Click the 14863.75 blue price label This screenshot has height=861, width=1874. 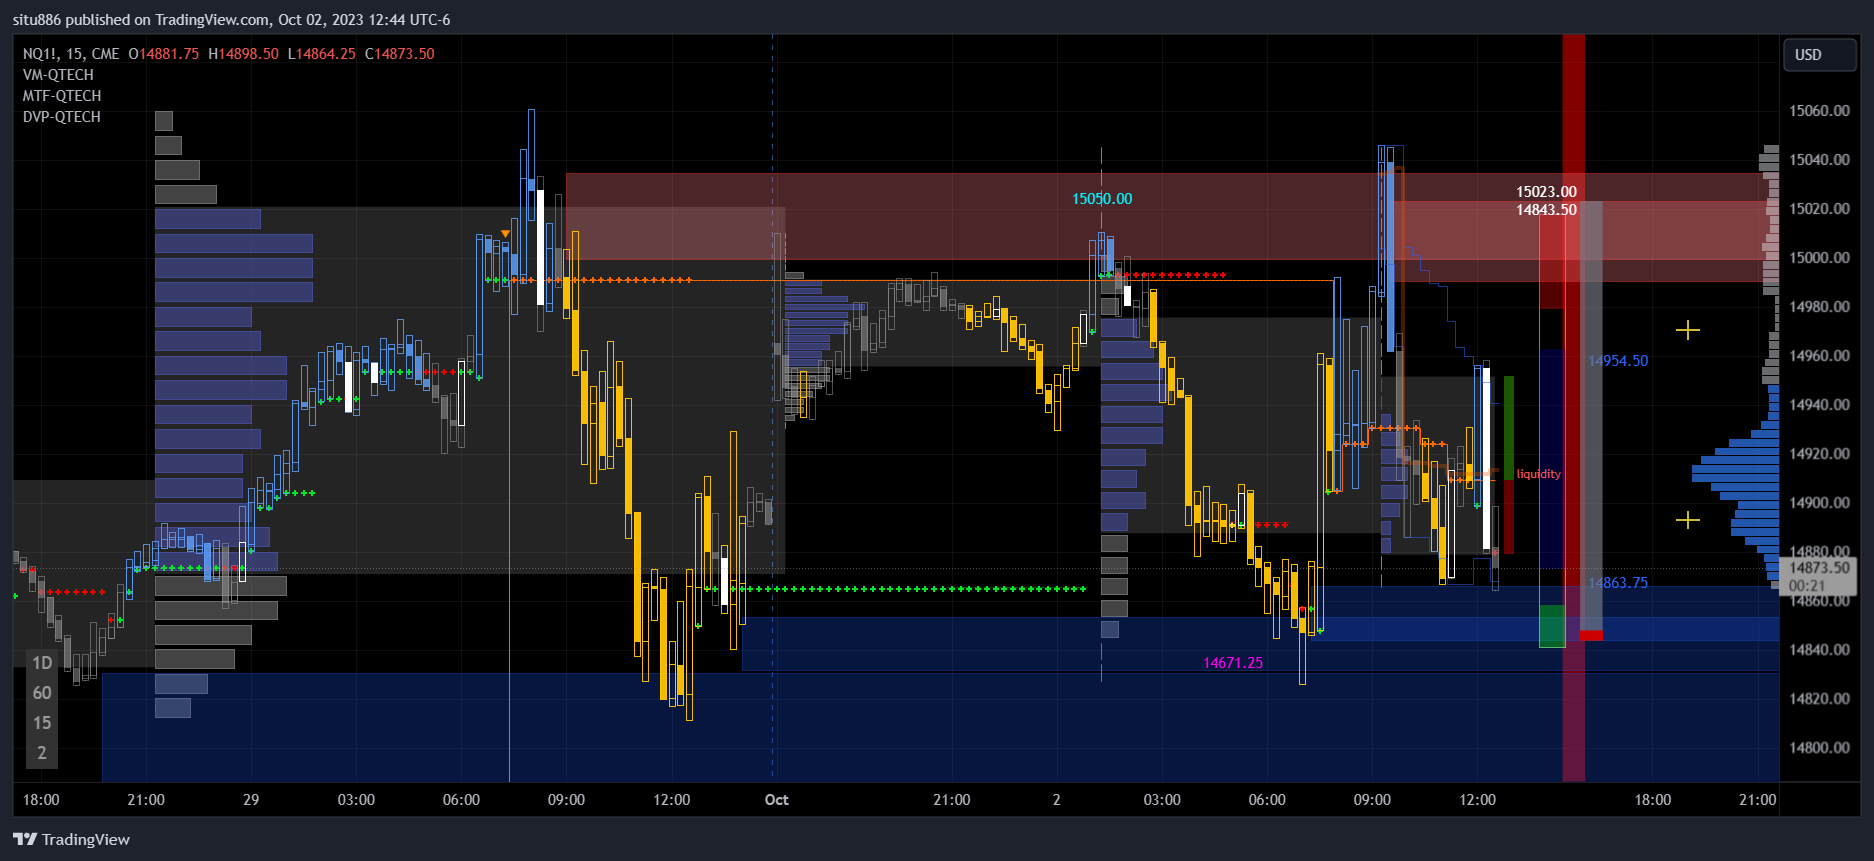(1618, 583)
